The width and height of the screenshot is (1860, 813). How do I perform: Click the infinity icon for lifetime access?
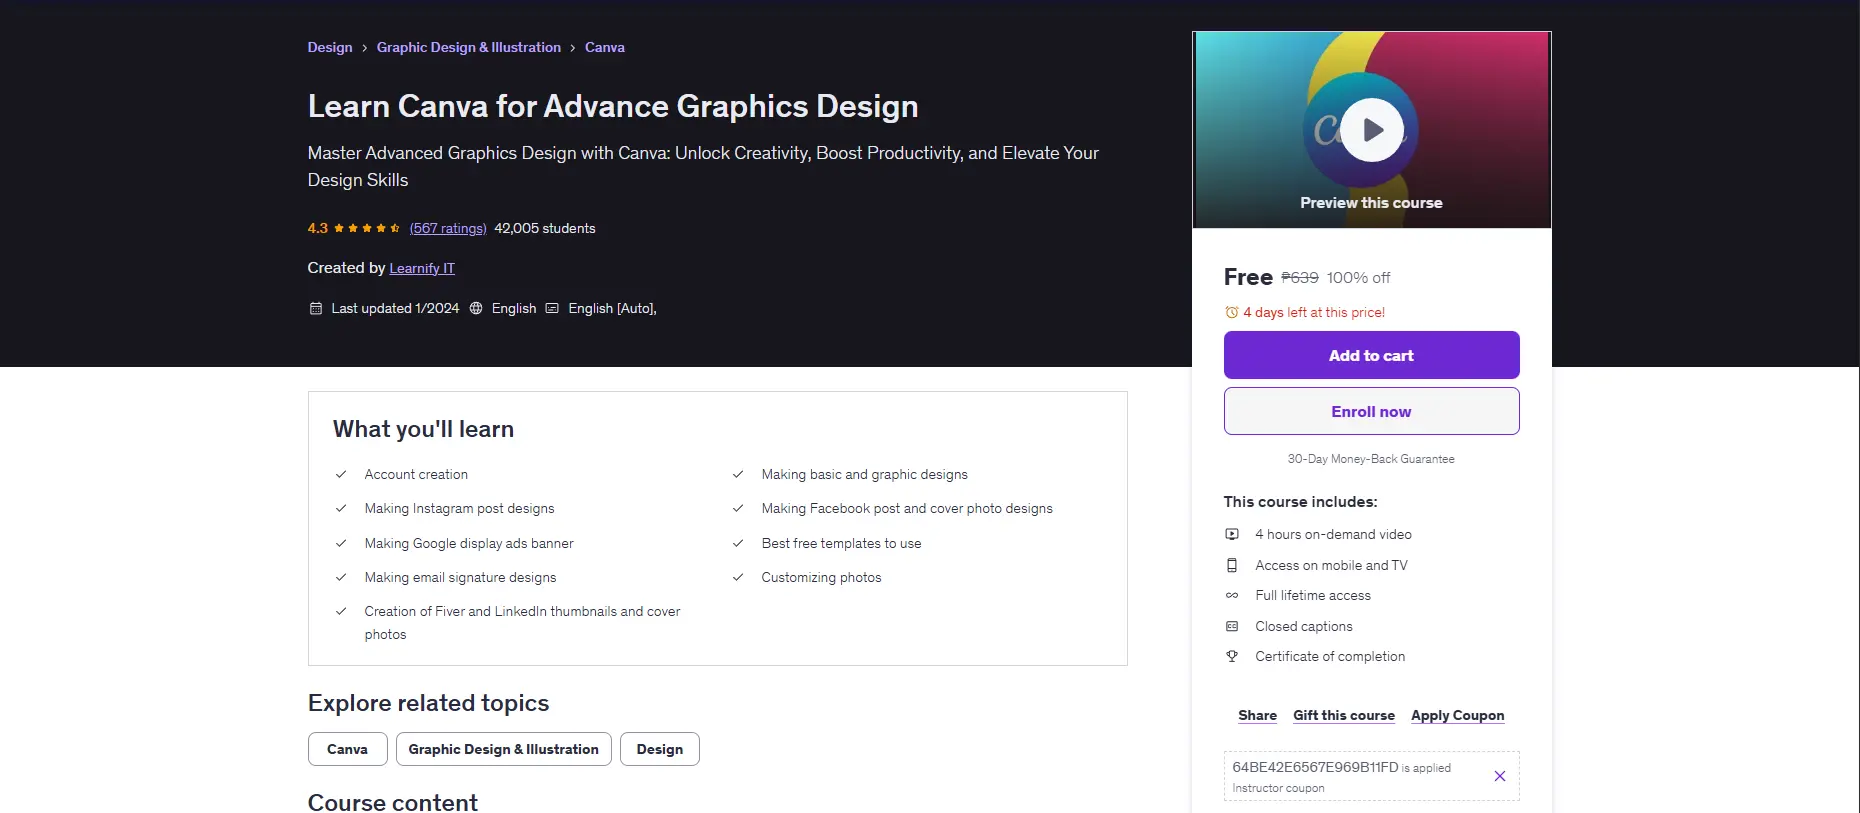click(1232, 595)
